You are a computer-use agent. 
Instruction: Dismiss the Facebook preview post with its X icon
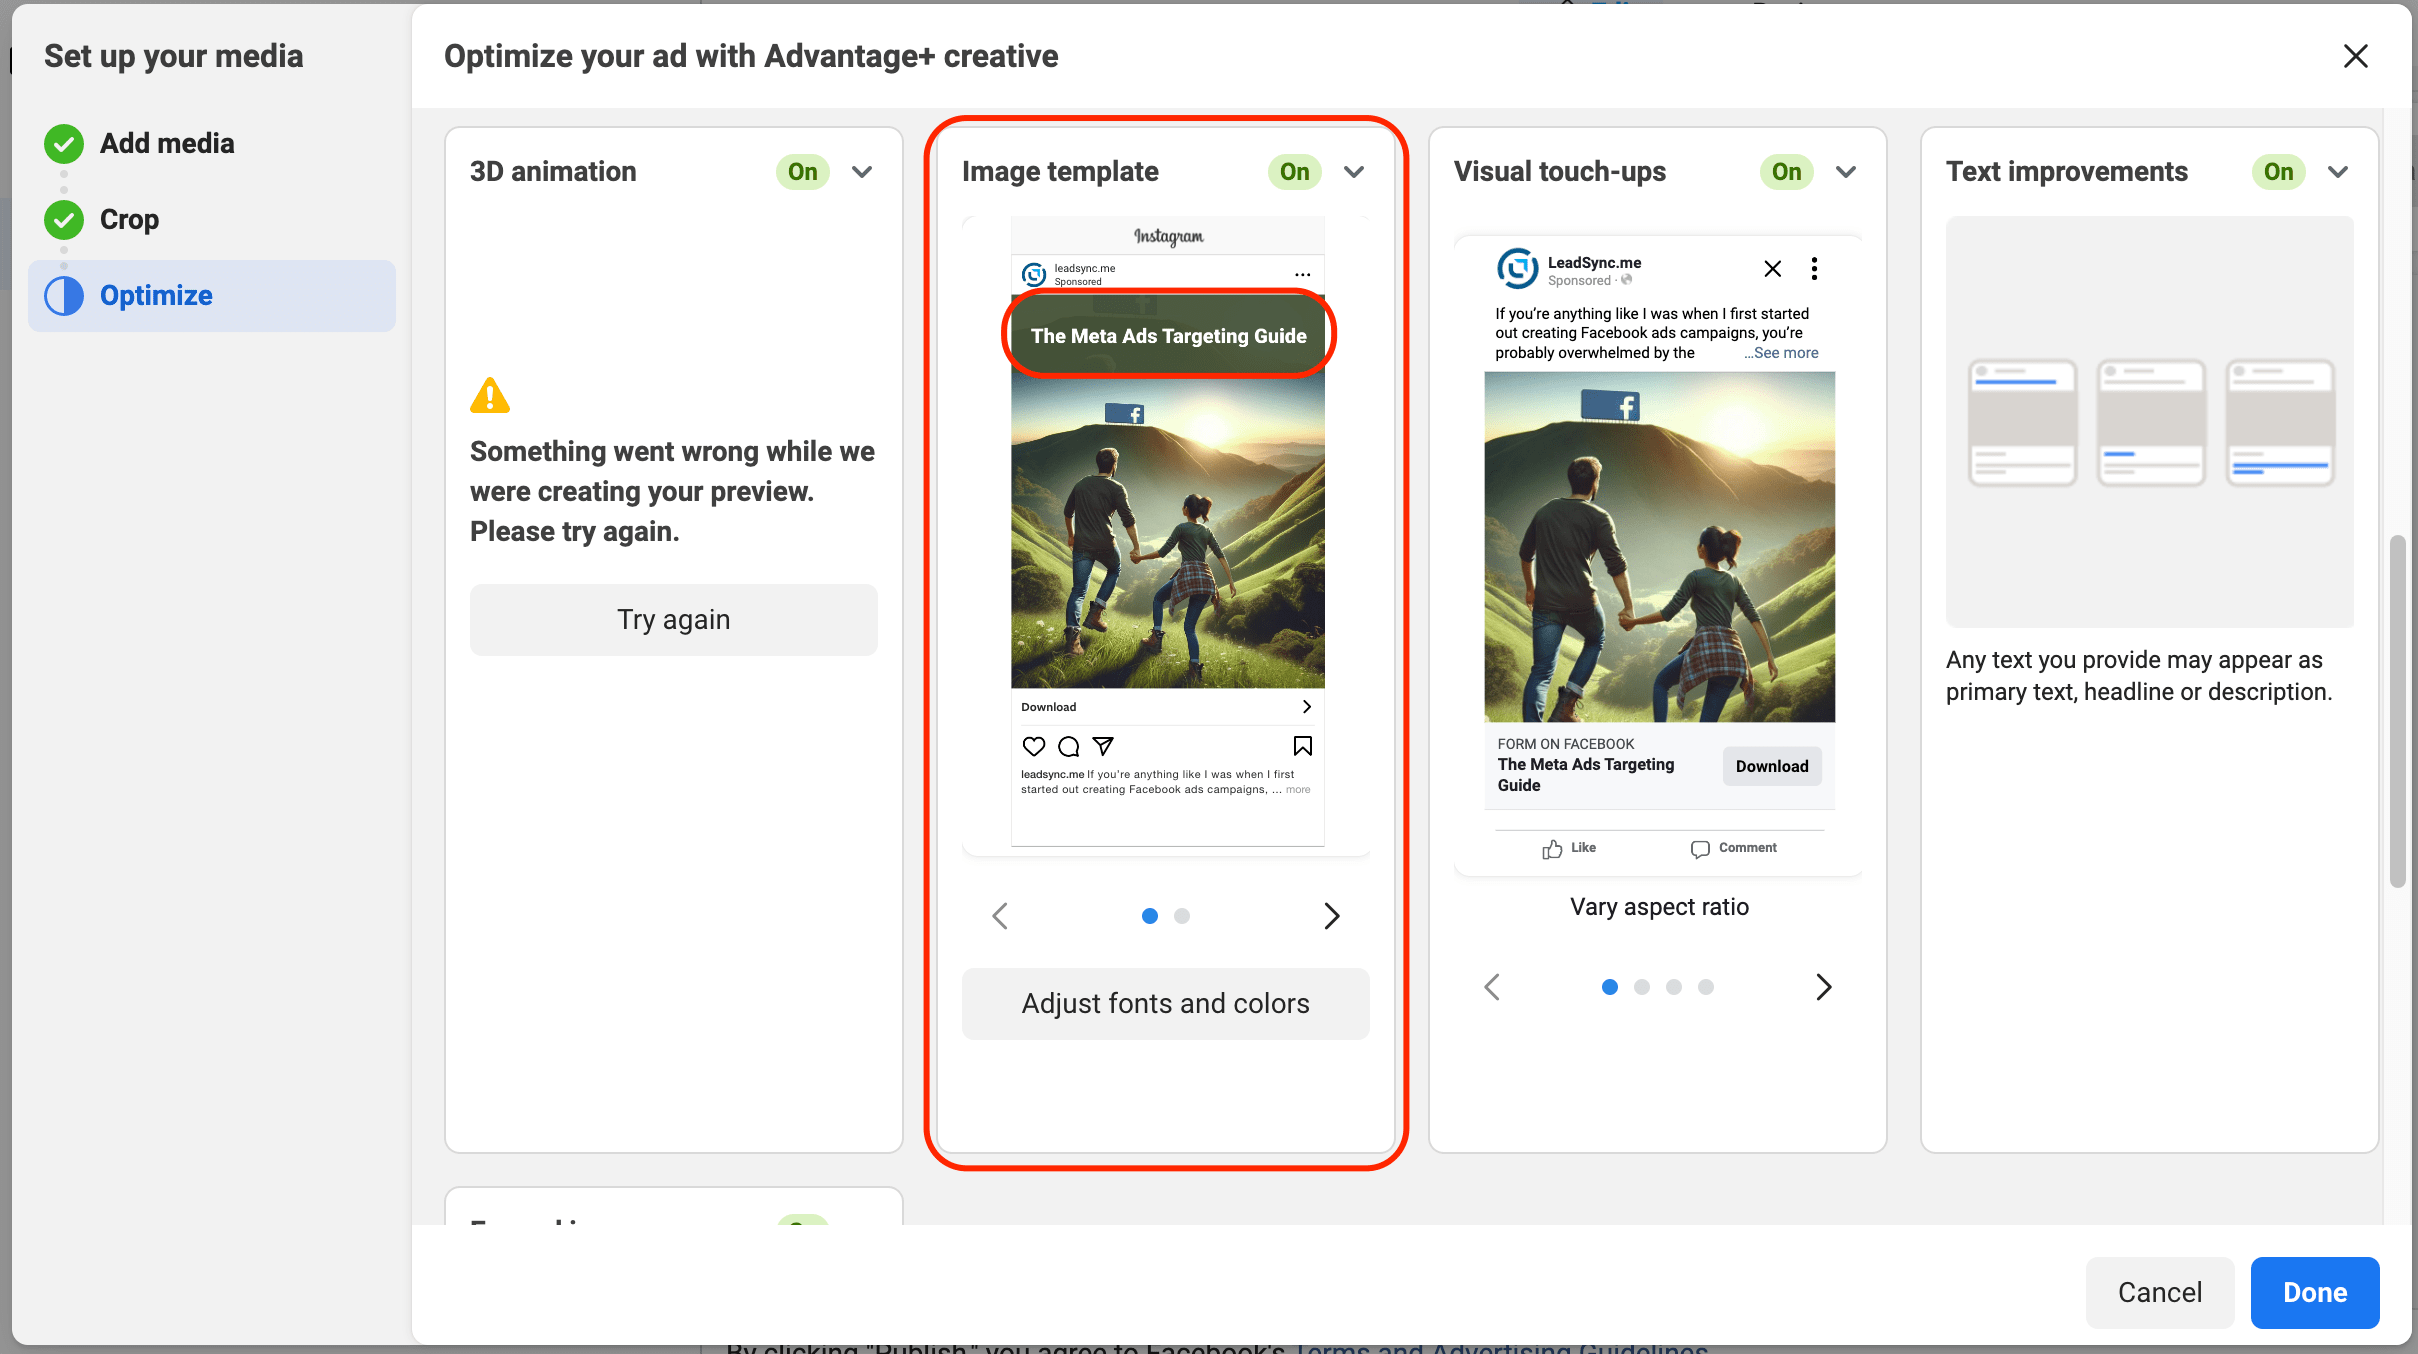(1772, 268)
